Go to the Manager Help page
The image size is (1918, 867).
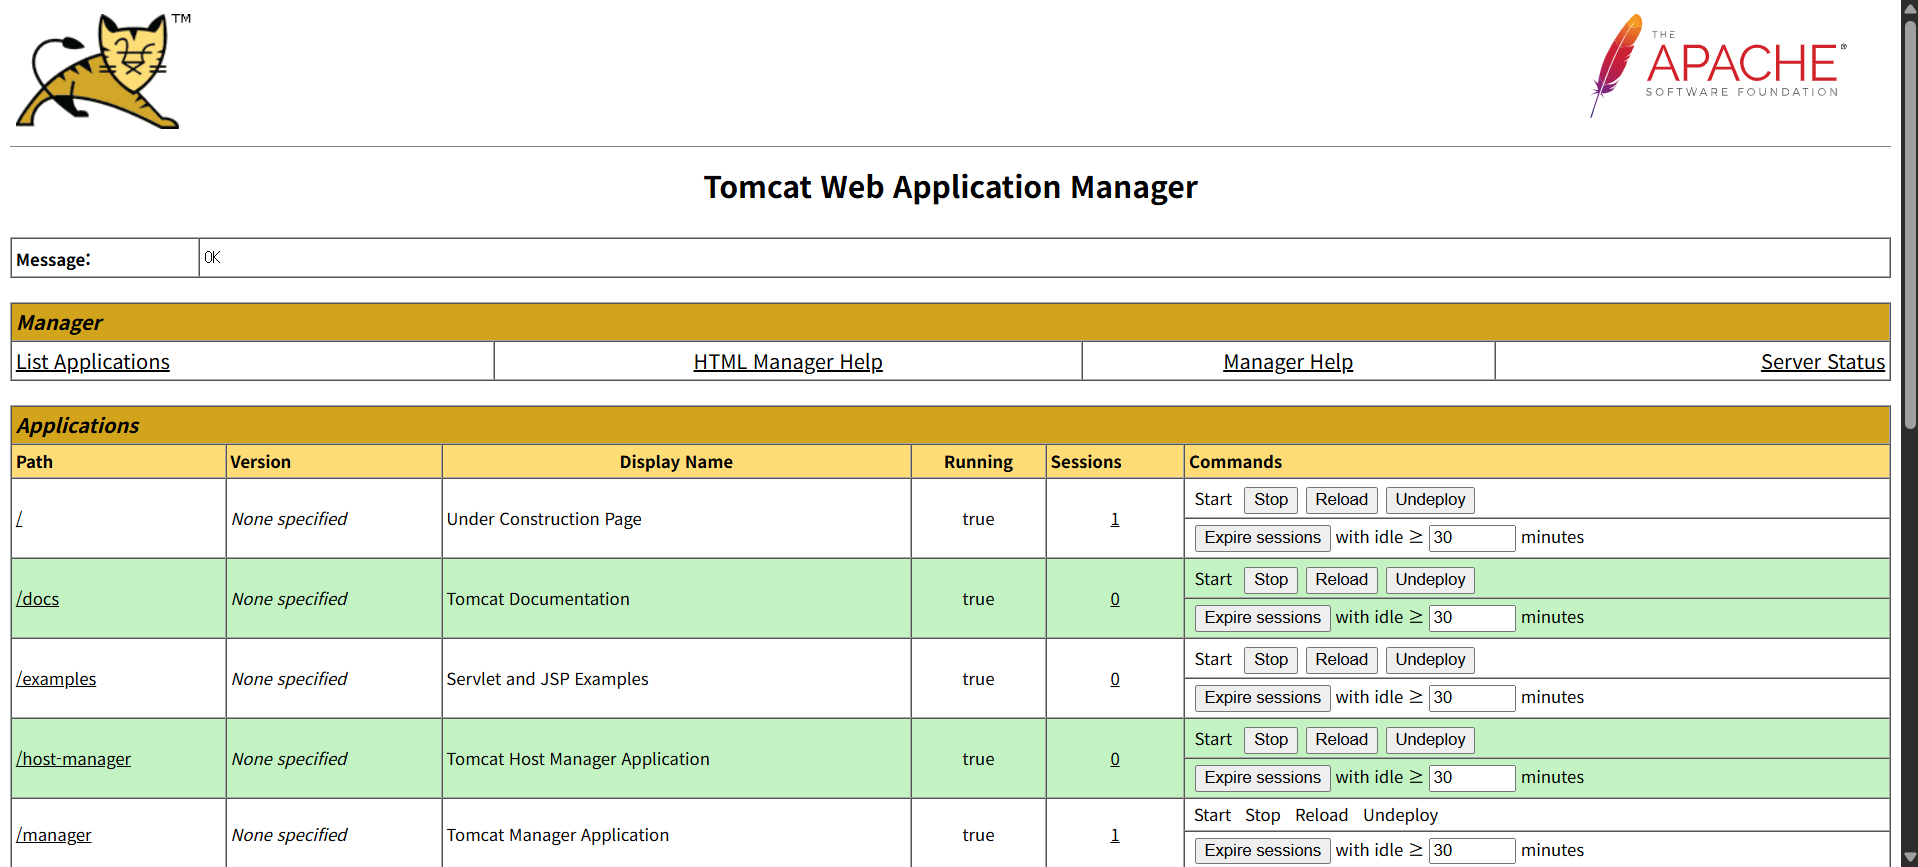[x=1288, y=362]
